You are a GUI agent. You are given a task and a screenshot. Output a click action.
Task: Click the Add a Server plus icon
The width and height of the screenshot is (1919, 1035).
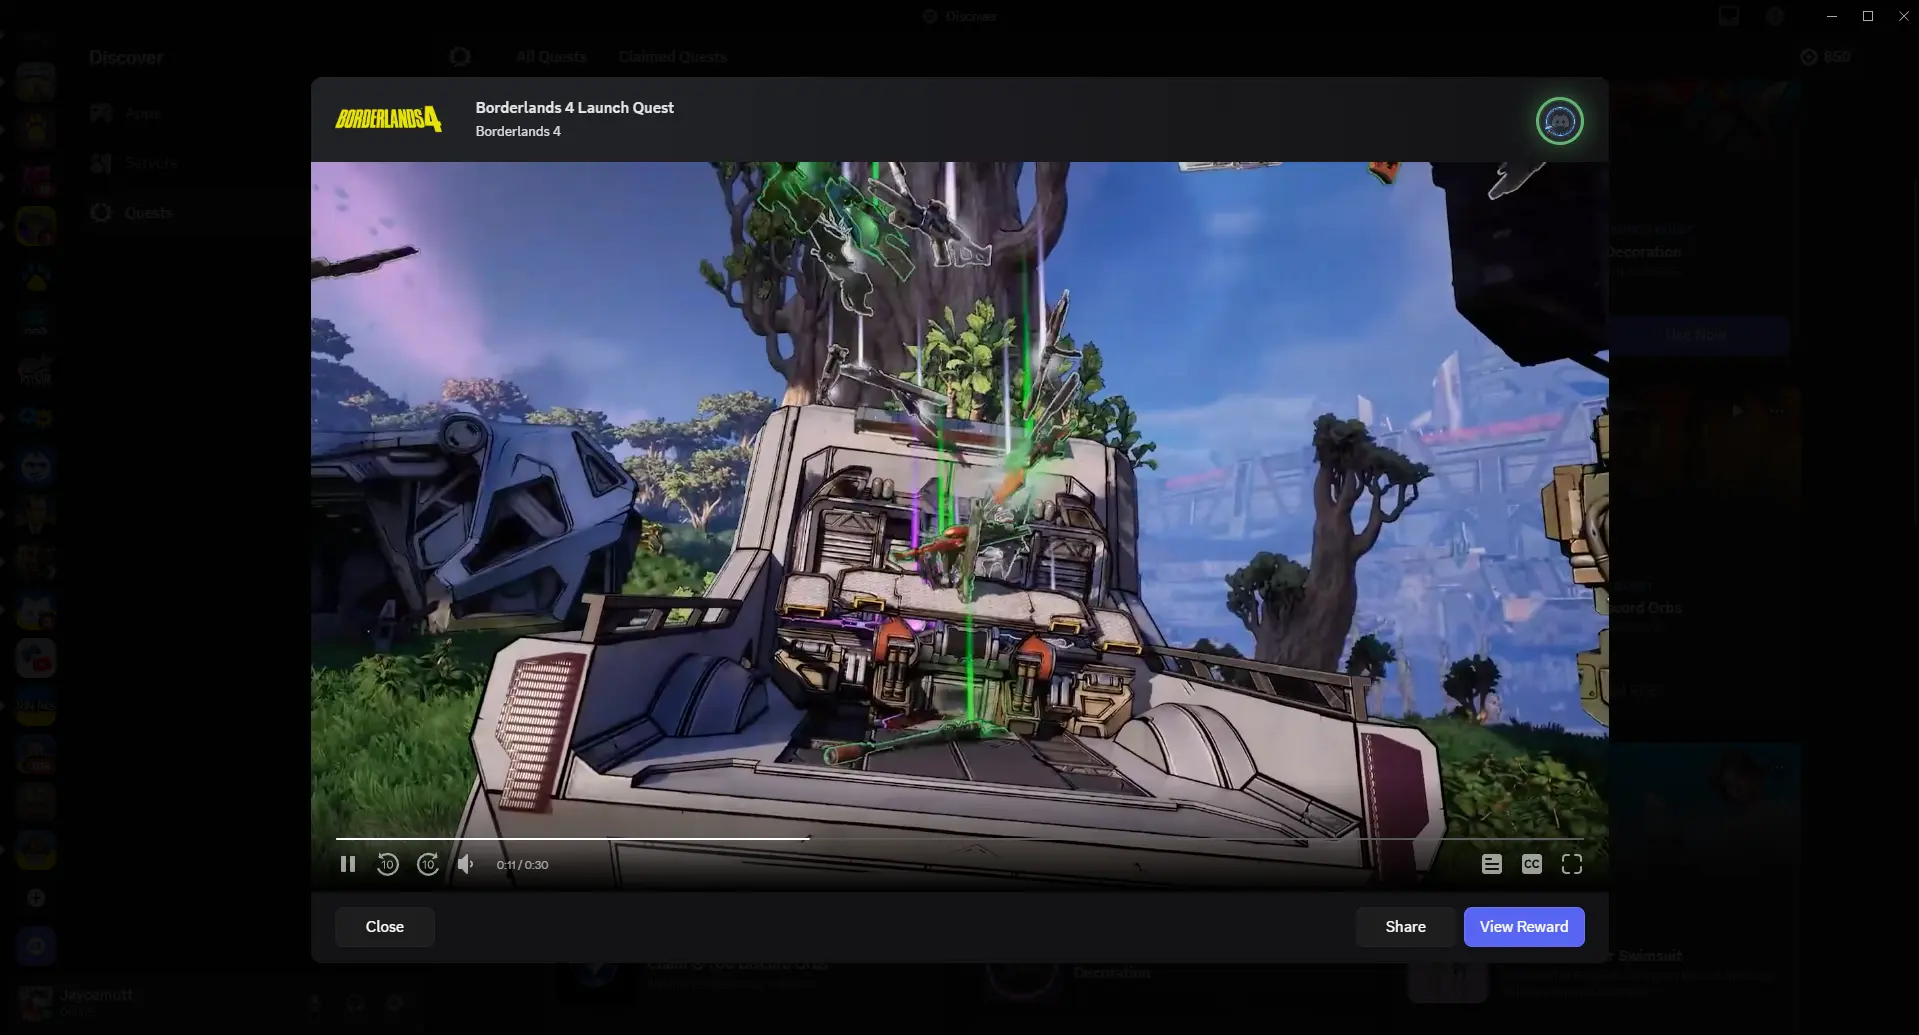point(35,898)
